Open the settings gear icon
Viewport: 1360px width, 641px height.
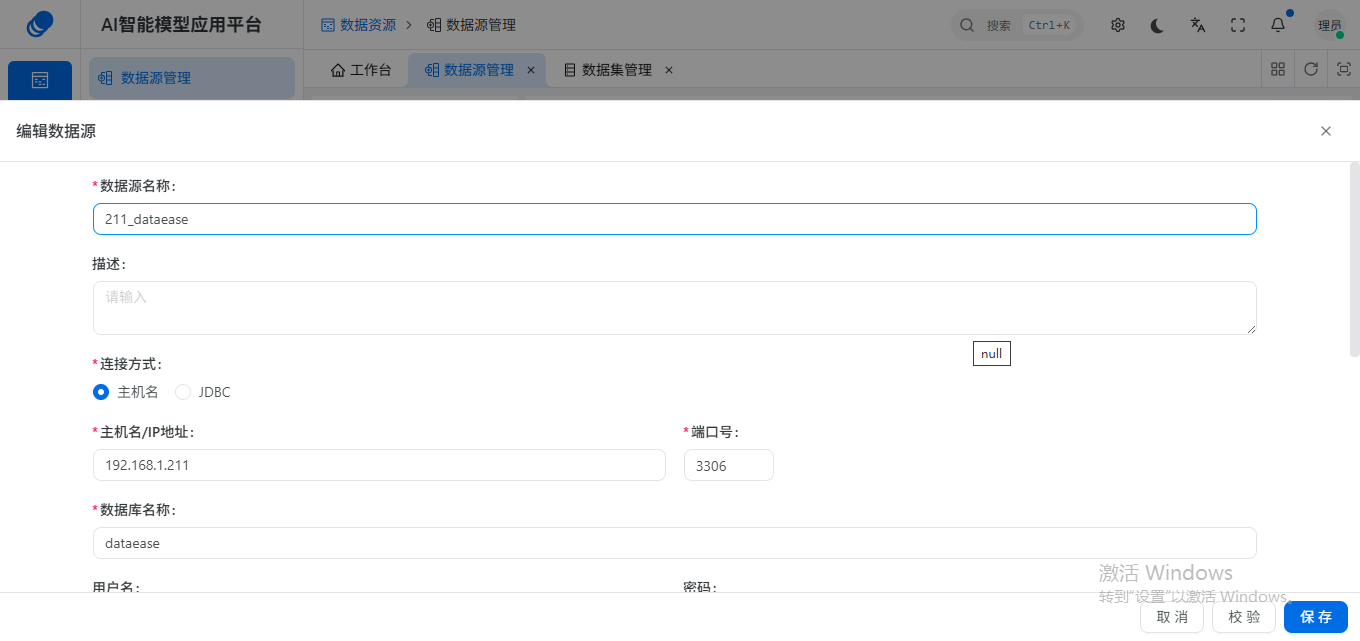1118,25
